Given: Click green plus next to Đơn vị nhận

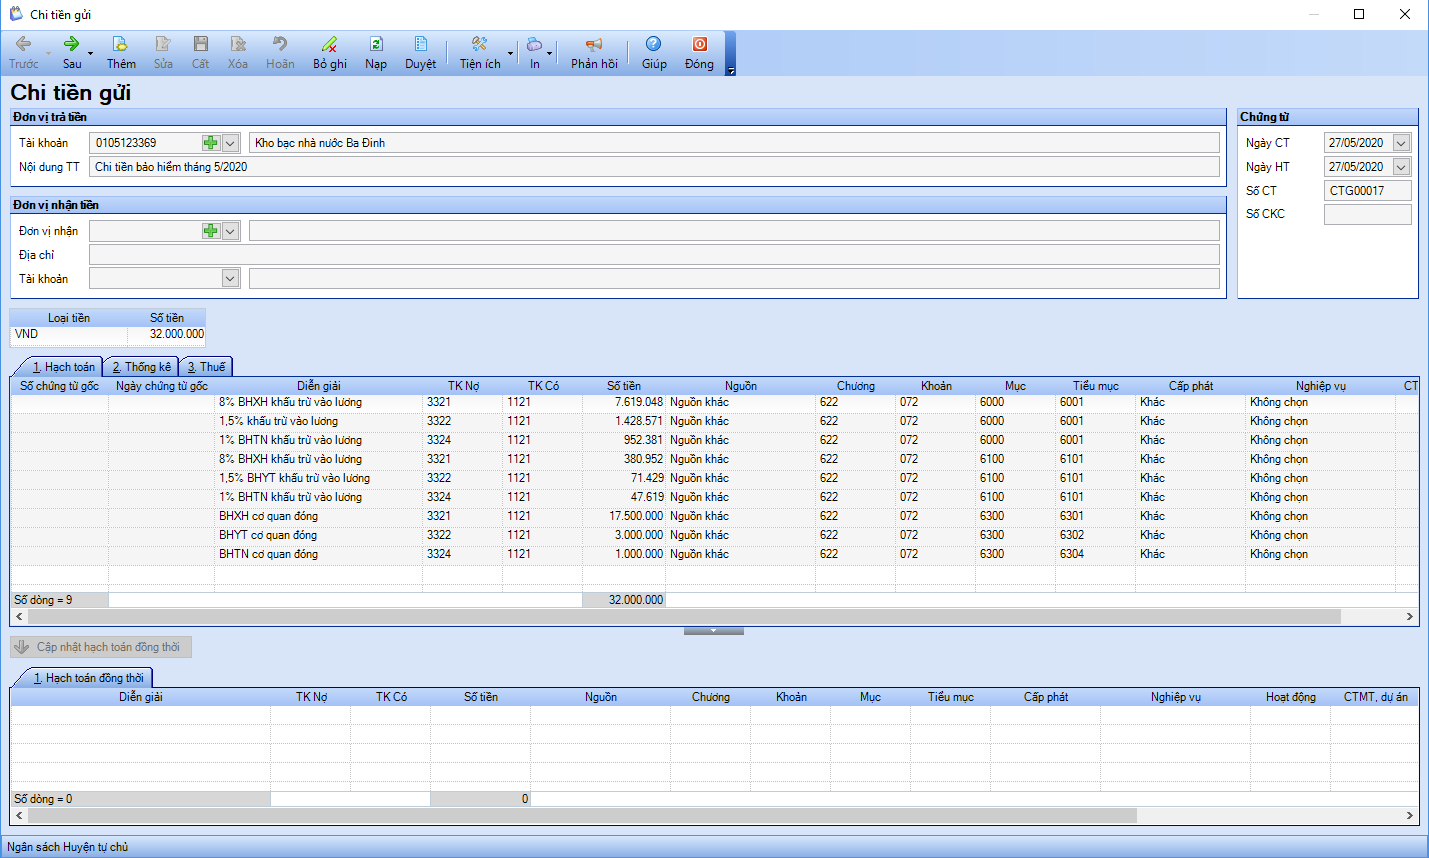Looking at the screenshot, I should pos(210,231).
